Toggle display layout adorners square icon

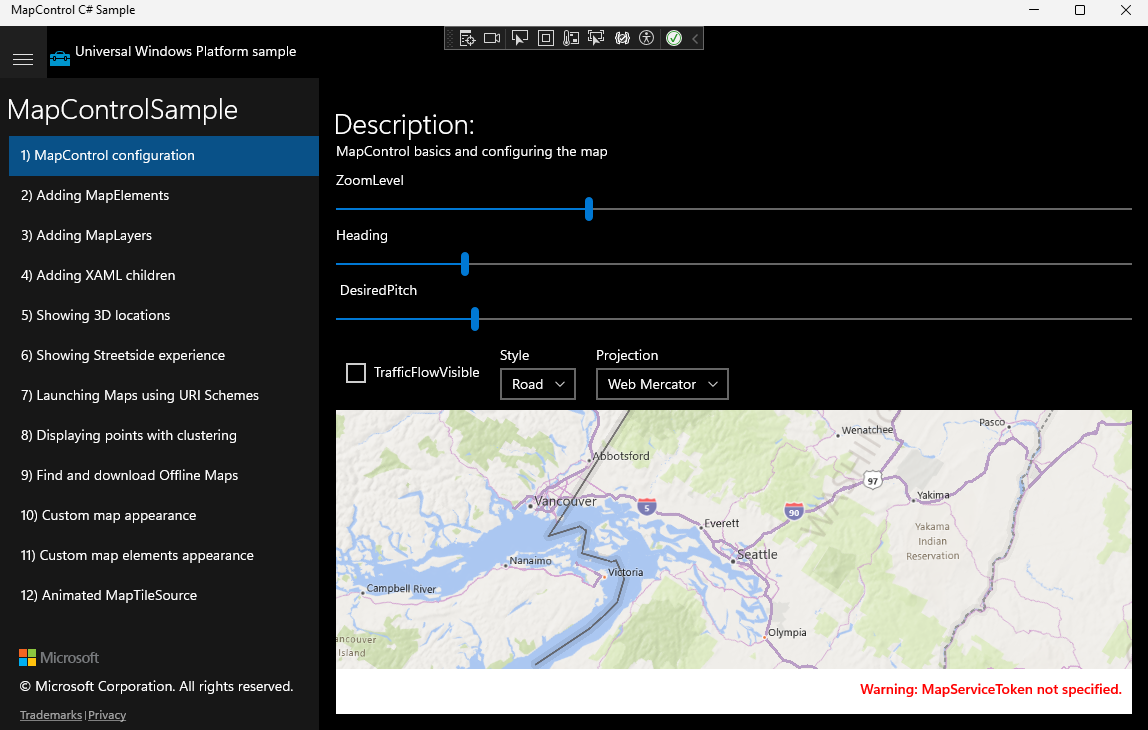coord(545,38)
